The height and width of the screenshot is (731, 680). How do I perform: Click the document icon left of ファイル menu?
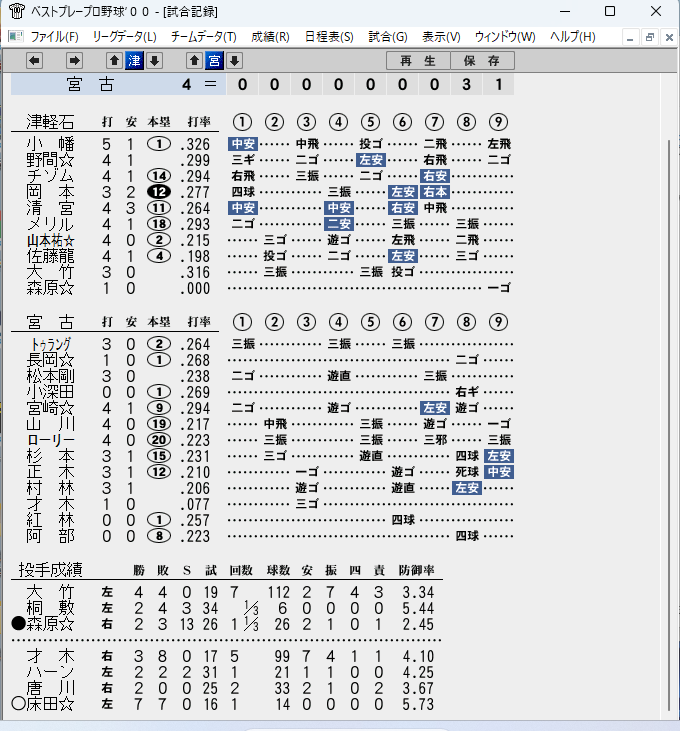[16, 36]
